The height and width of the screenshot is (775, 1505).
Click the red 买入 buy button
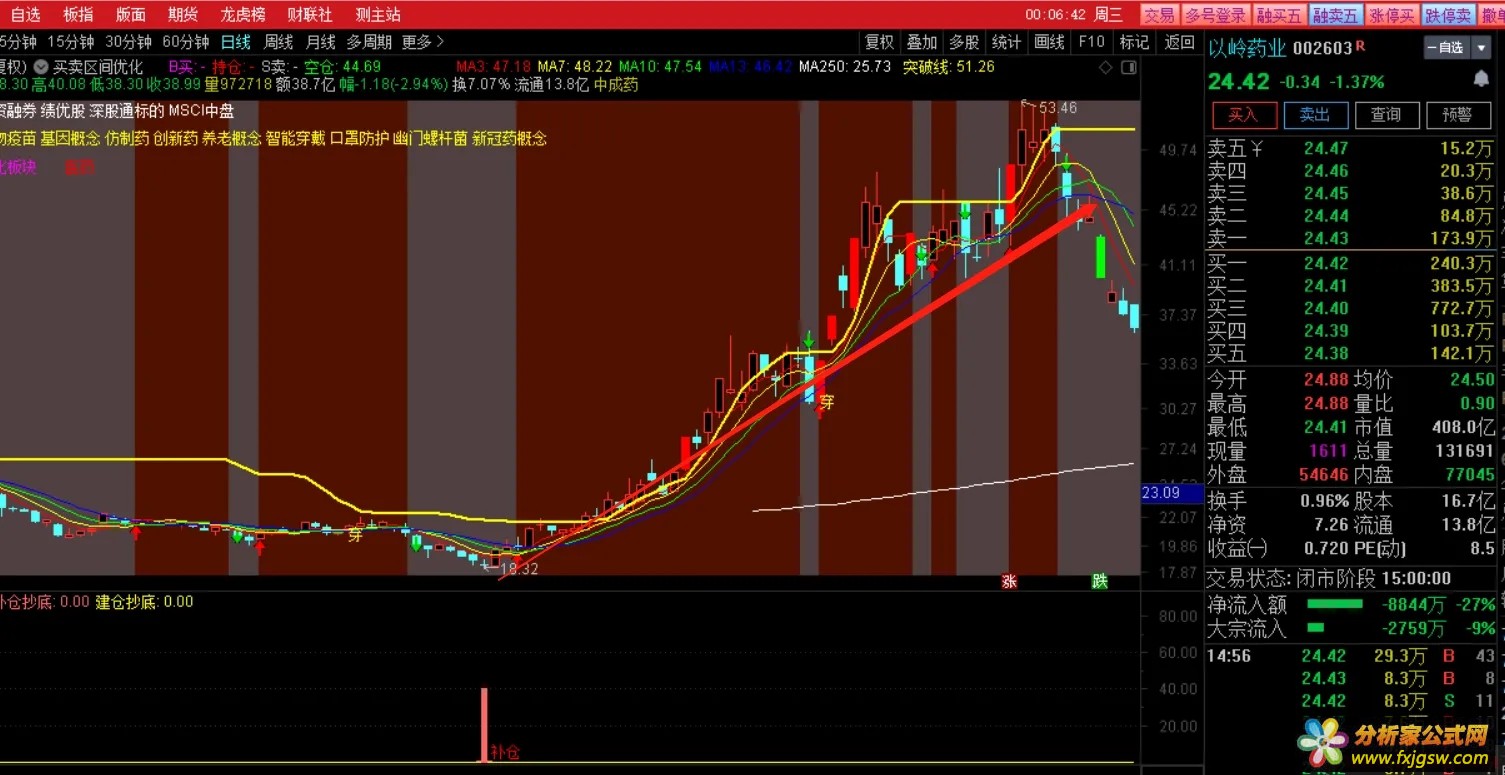(x=1243, y=114)
